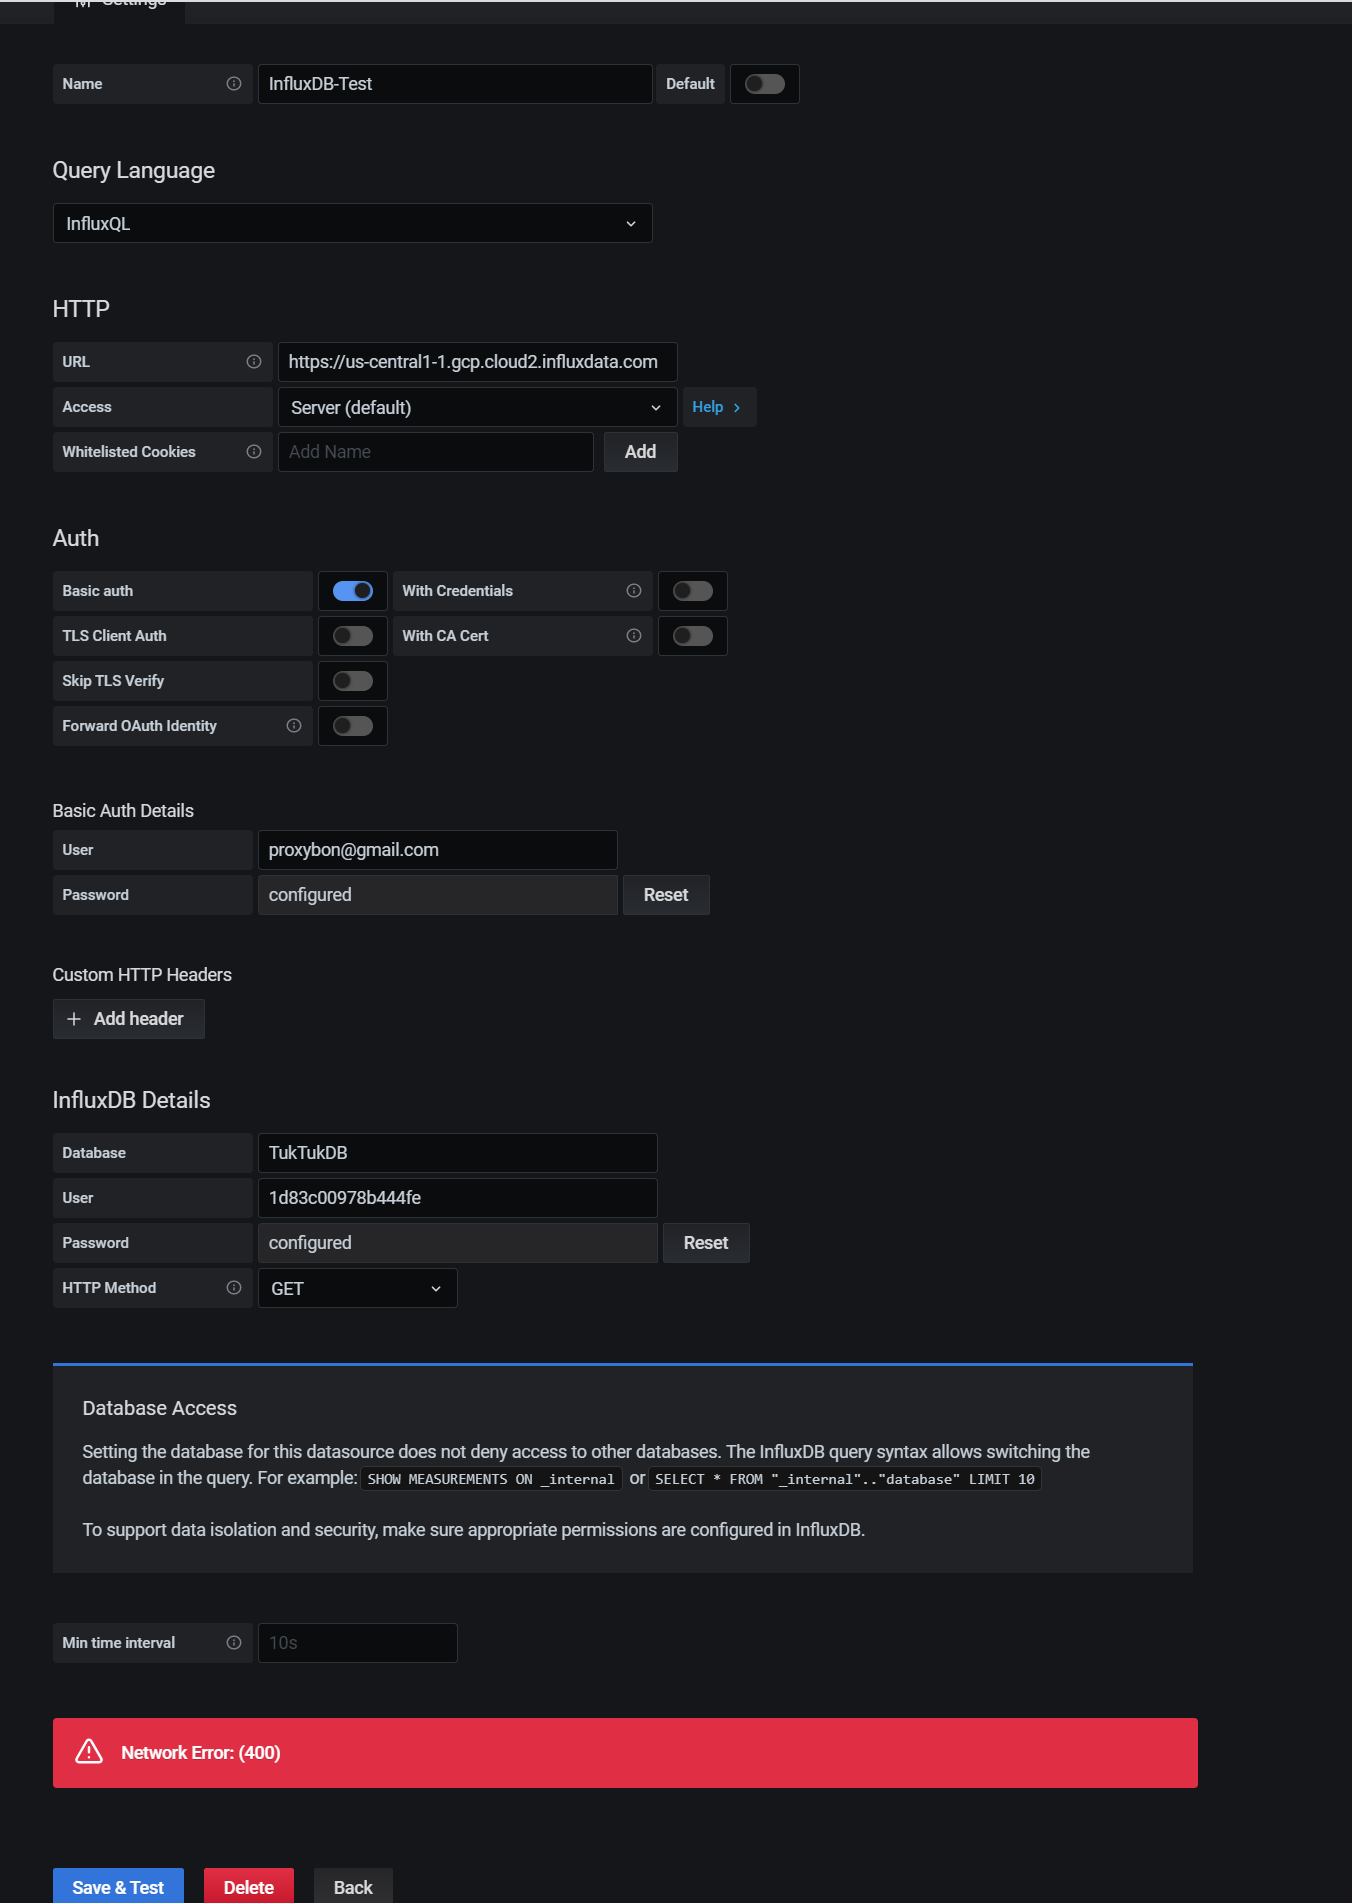Click the SELECT * FROM code snippet
The width and height of the screenshot is (1352, 1903).
click(x=845, y=1479)
